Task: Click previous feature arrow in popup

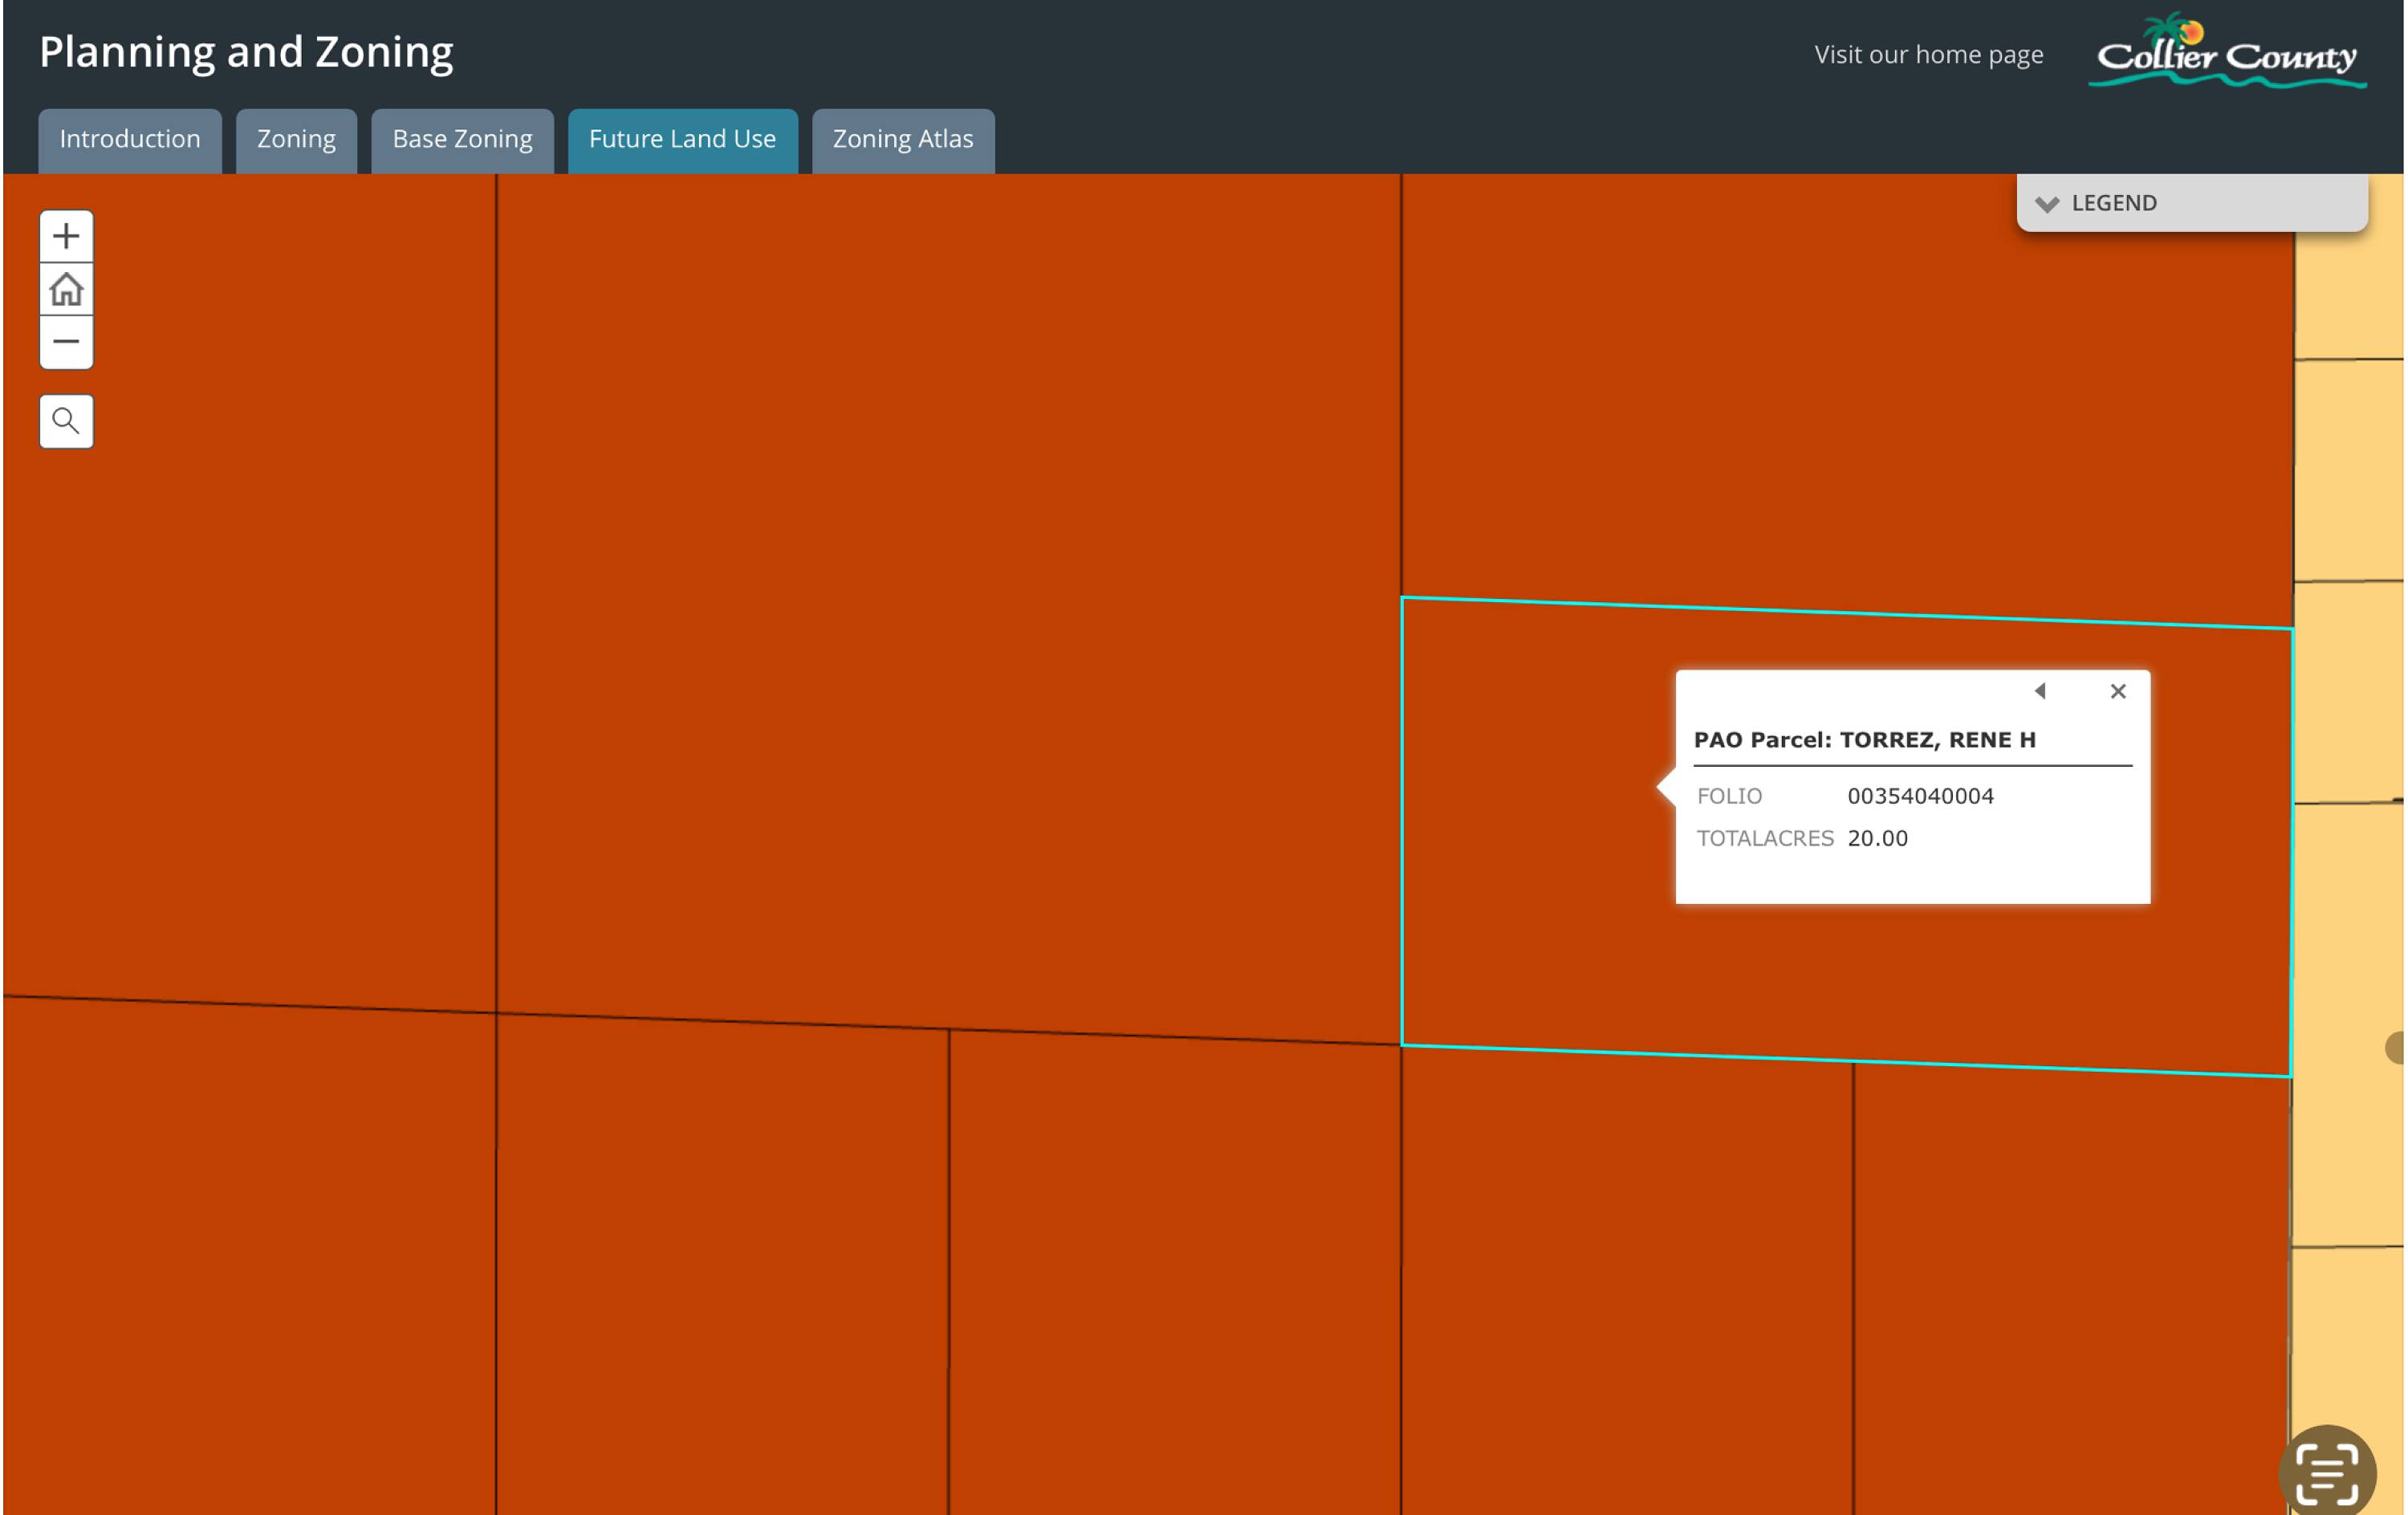Action: (2040, 691)
